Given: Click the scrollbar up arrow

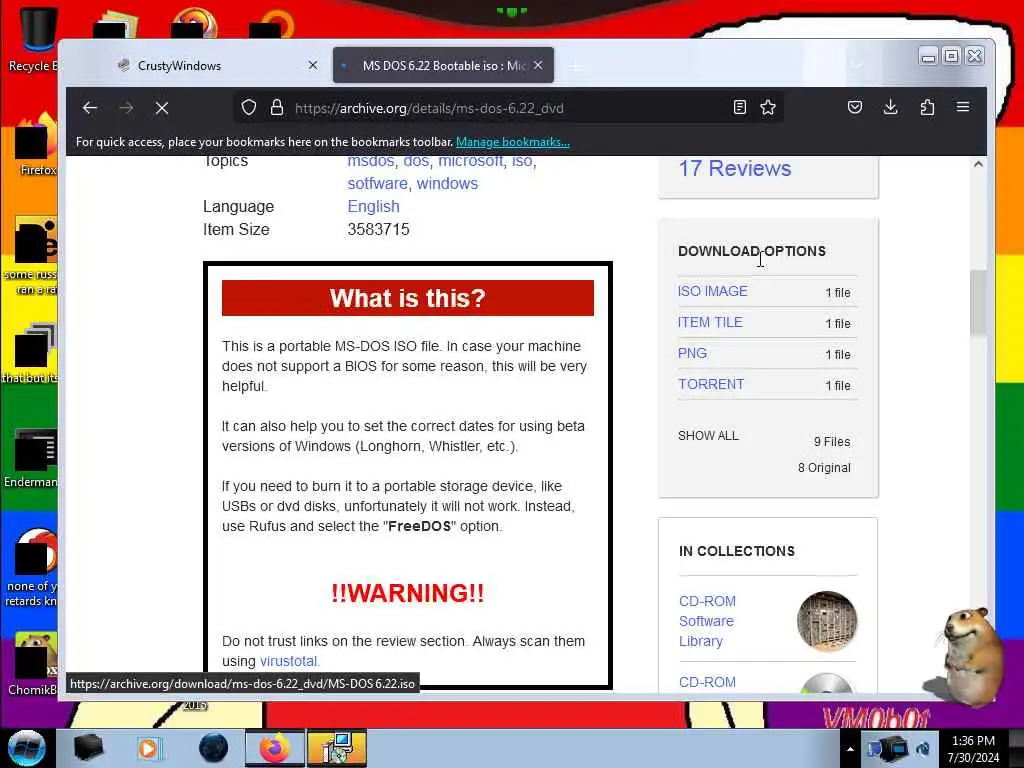Looking at the screenshot, I should pyautogui.click(x=978, y=164).
